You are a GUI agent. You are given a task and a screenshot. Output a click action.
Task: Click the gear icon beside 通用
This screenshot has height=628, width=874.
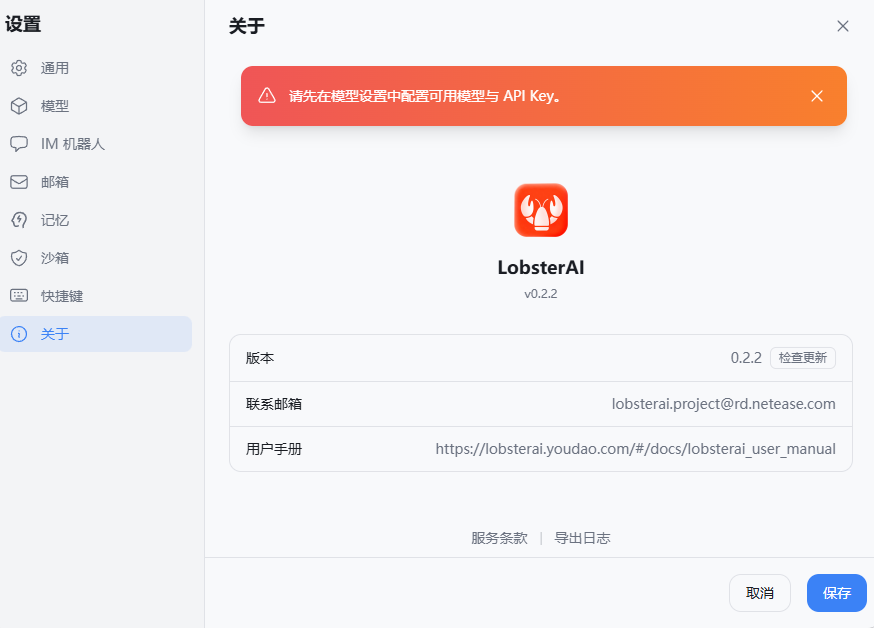[x=19, y=68]
